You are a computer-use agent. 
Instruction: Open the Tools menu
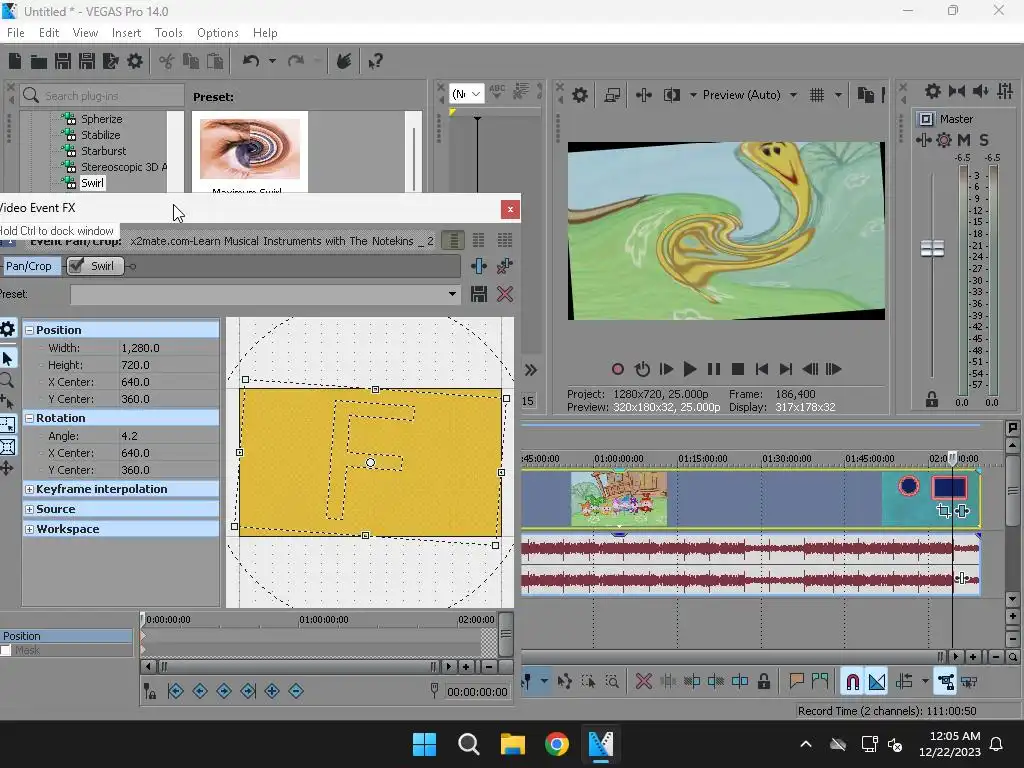168,33
